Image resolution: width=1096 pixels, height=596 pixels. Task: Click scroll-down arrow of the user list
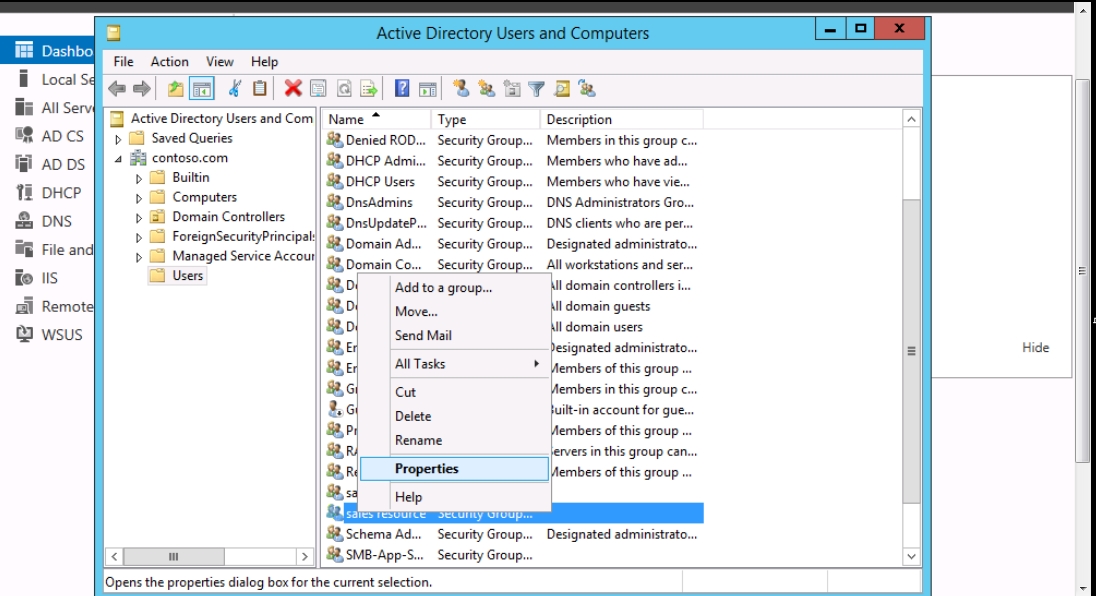click(911, 556)
